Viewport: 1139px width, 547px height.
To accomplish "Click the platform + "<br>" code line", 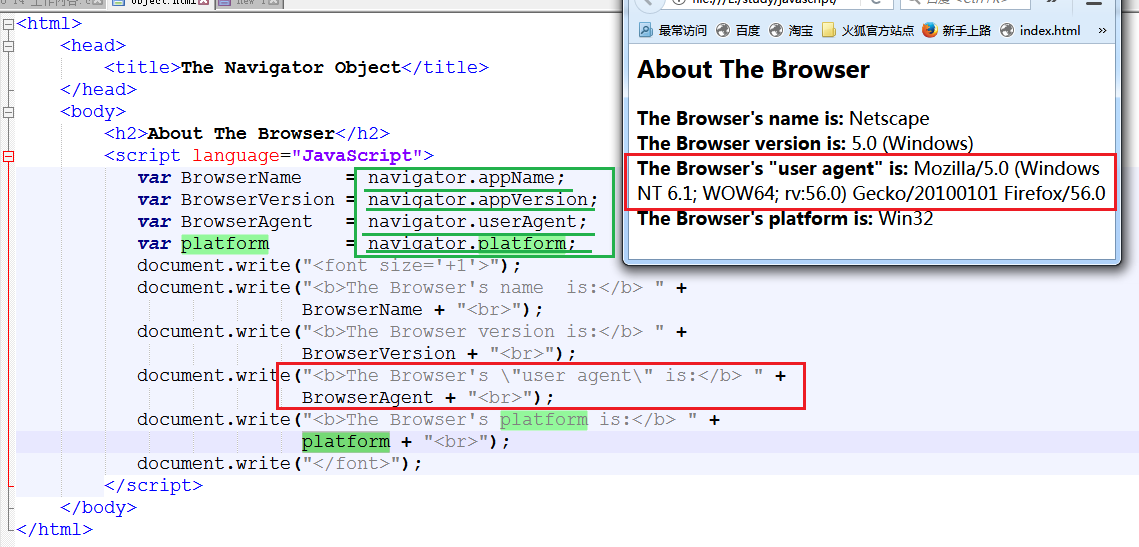I will [406, 441].
